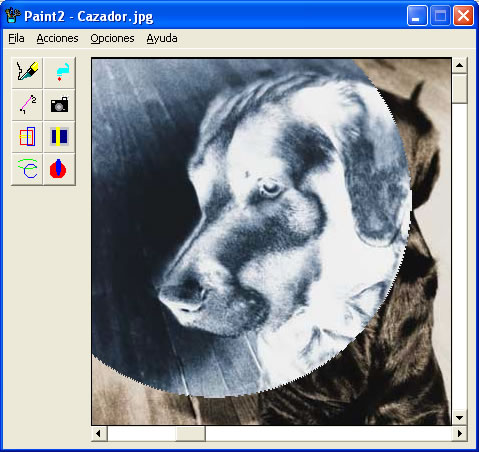Click the vertical scrollbar up arrow
Viewport: 479px width, 452px height.
(x=460, y=65)
